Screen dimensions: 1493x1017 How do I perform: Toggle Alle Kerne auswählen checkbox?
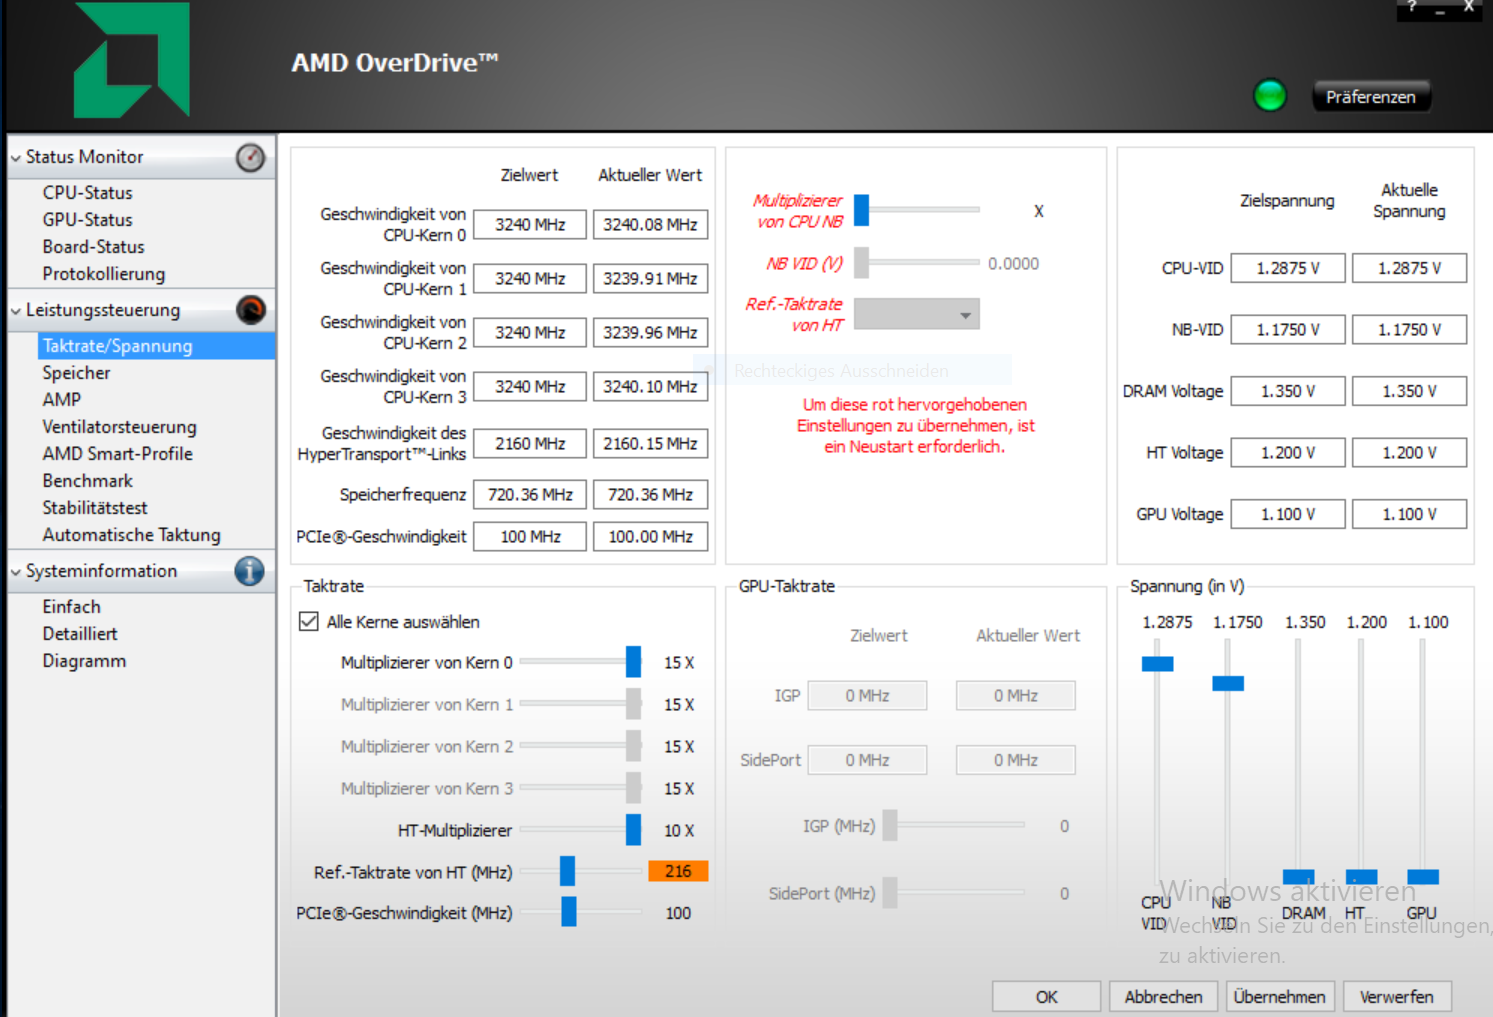(309, 621)
